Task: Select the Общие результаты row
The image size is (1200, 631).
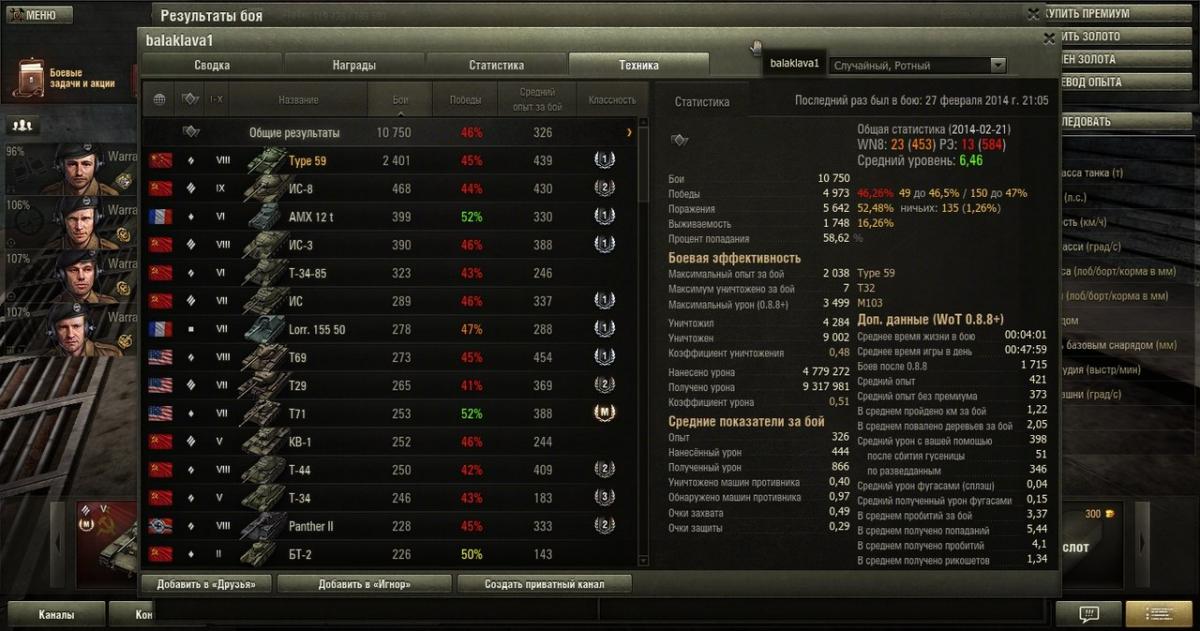Action: click(x=390, y=132)
